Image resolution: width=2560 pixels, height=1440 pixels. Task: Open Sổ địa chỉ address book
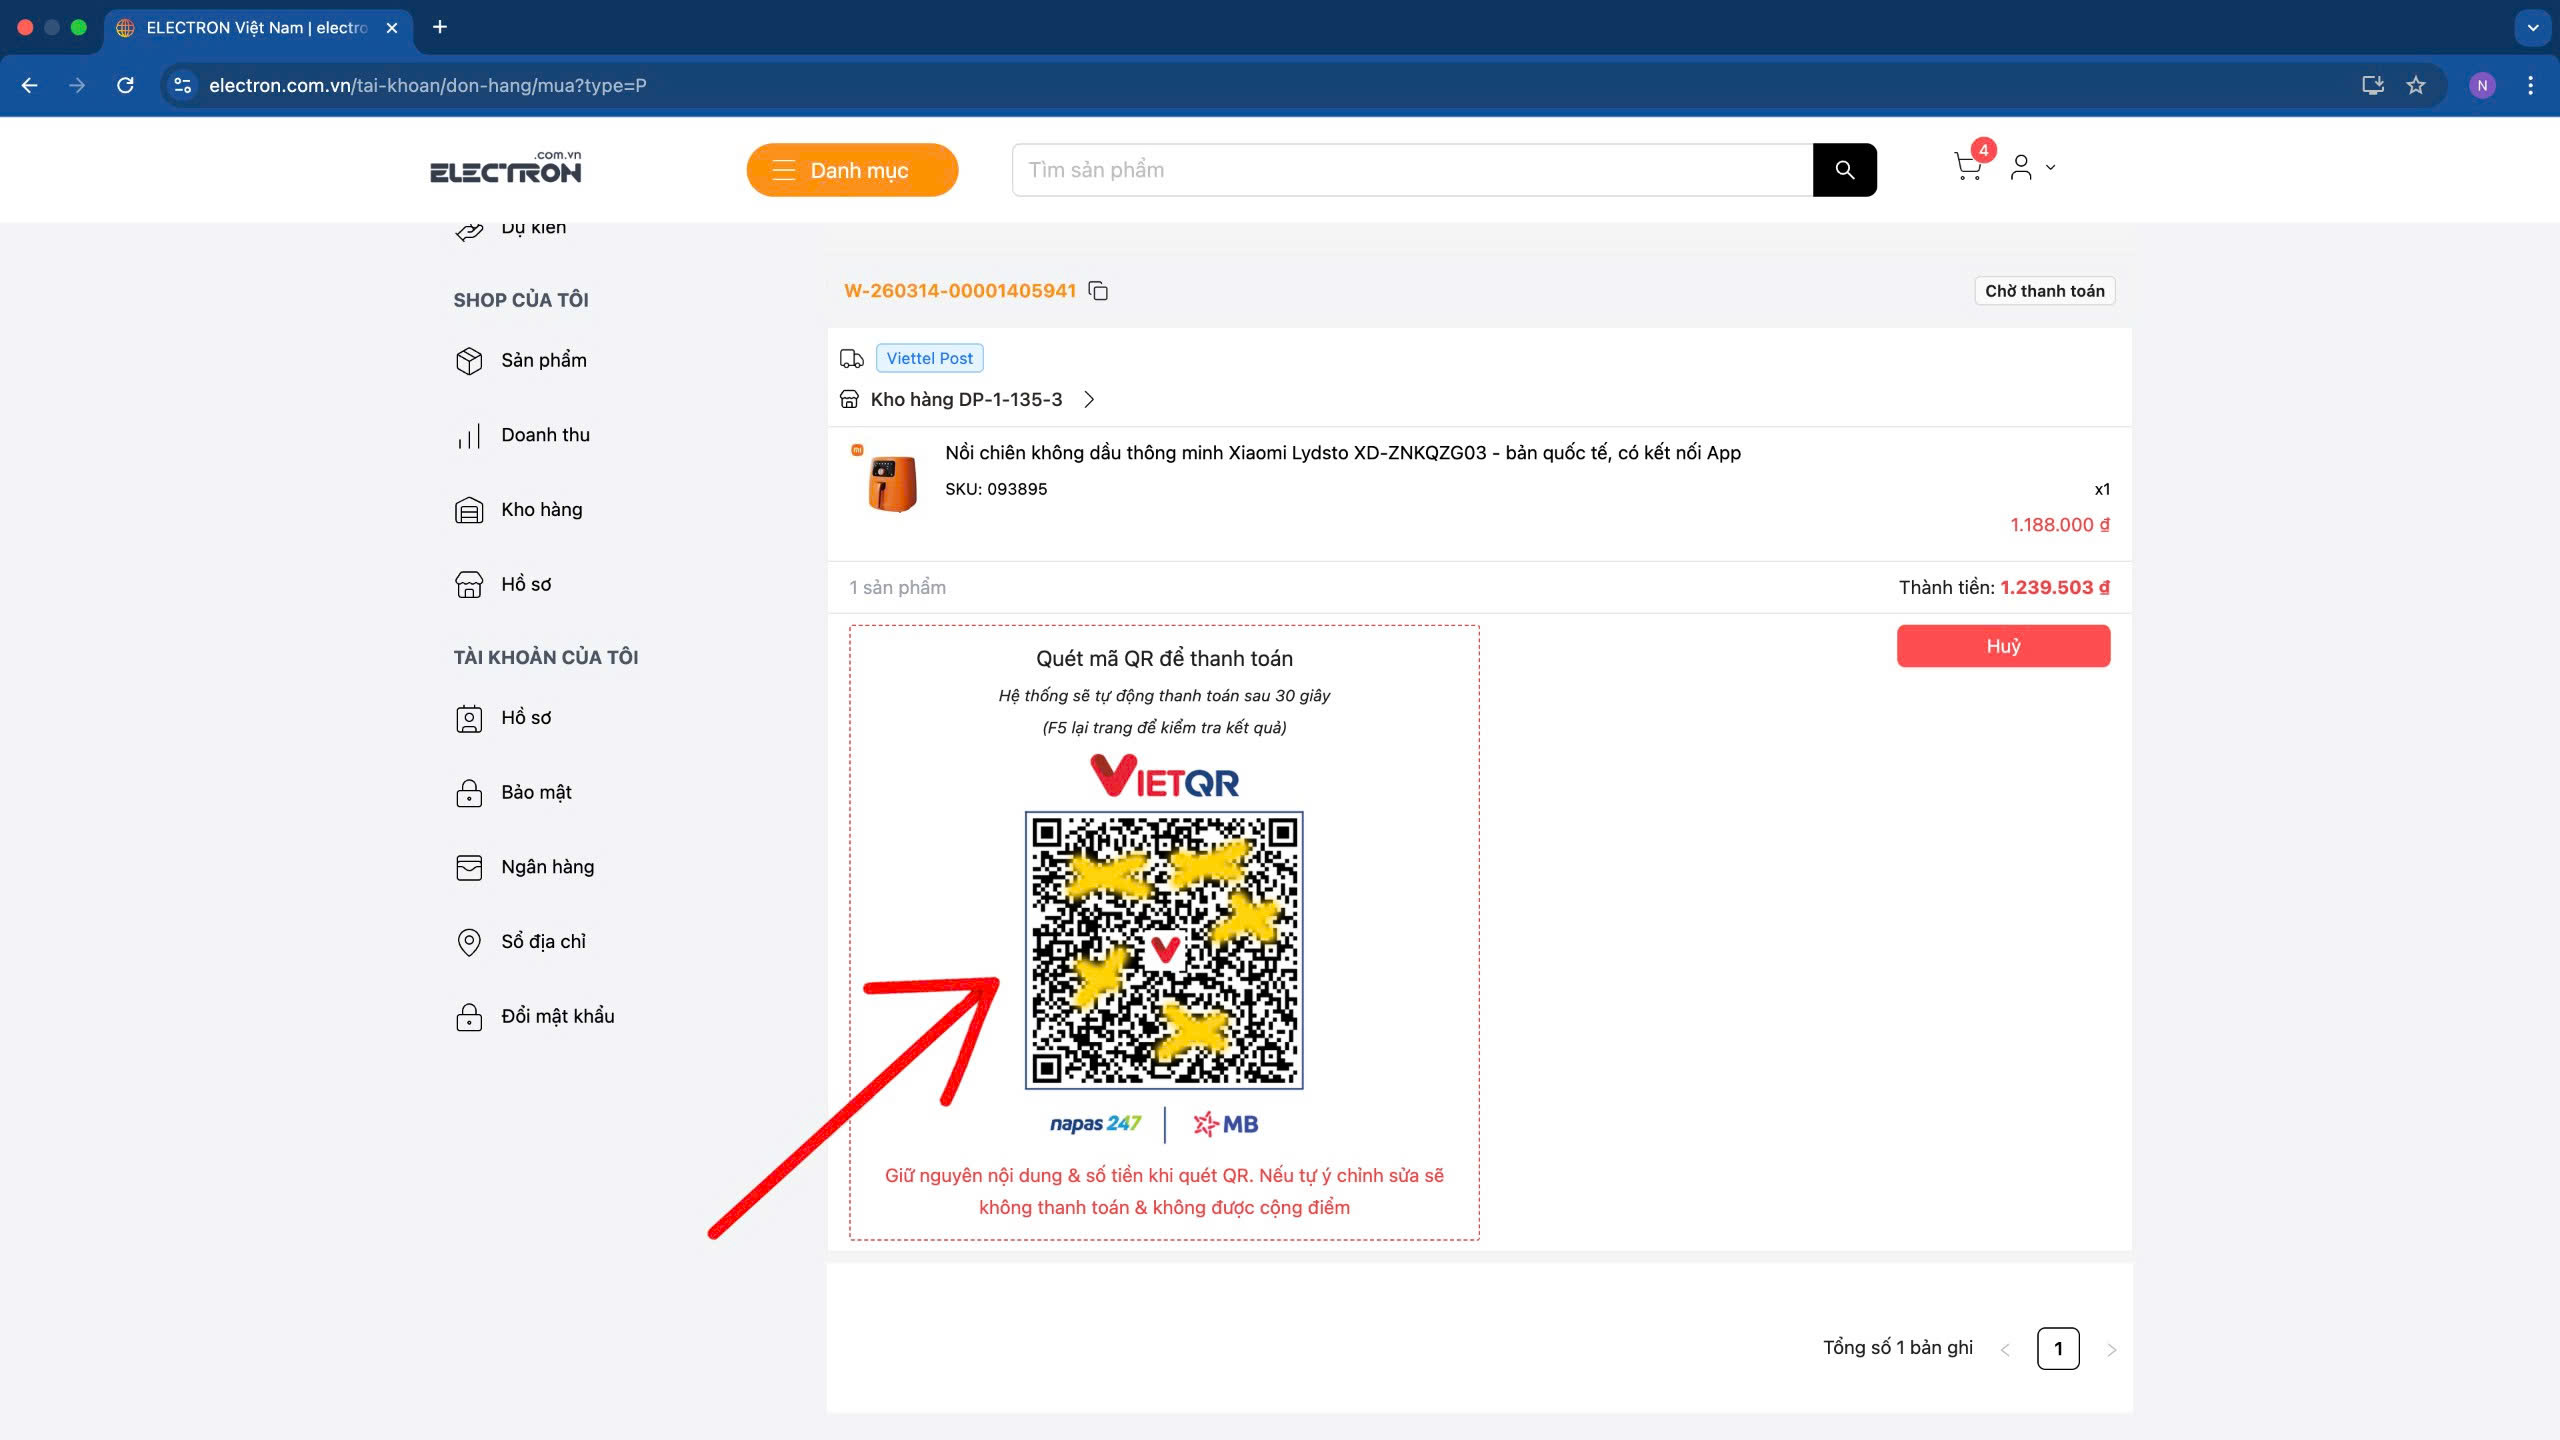tap(543, 942)
